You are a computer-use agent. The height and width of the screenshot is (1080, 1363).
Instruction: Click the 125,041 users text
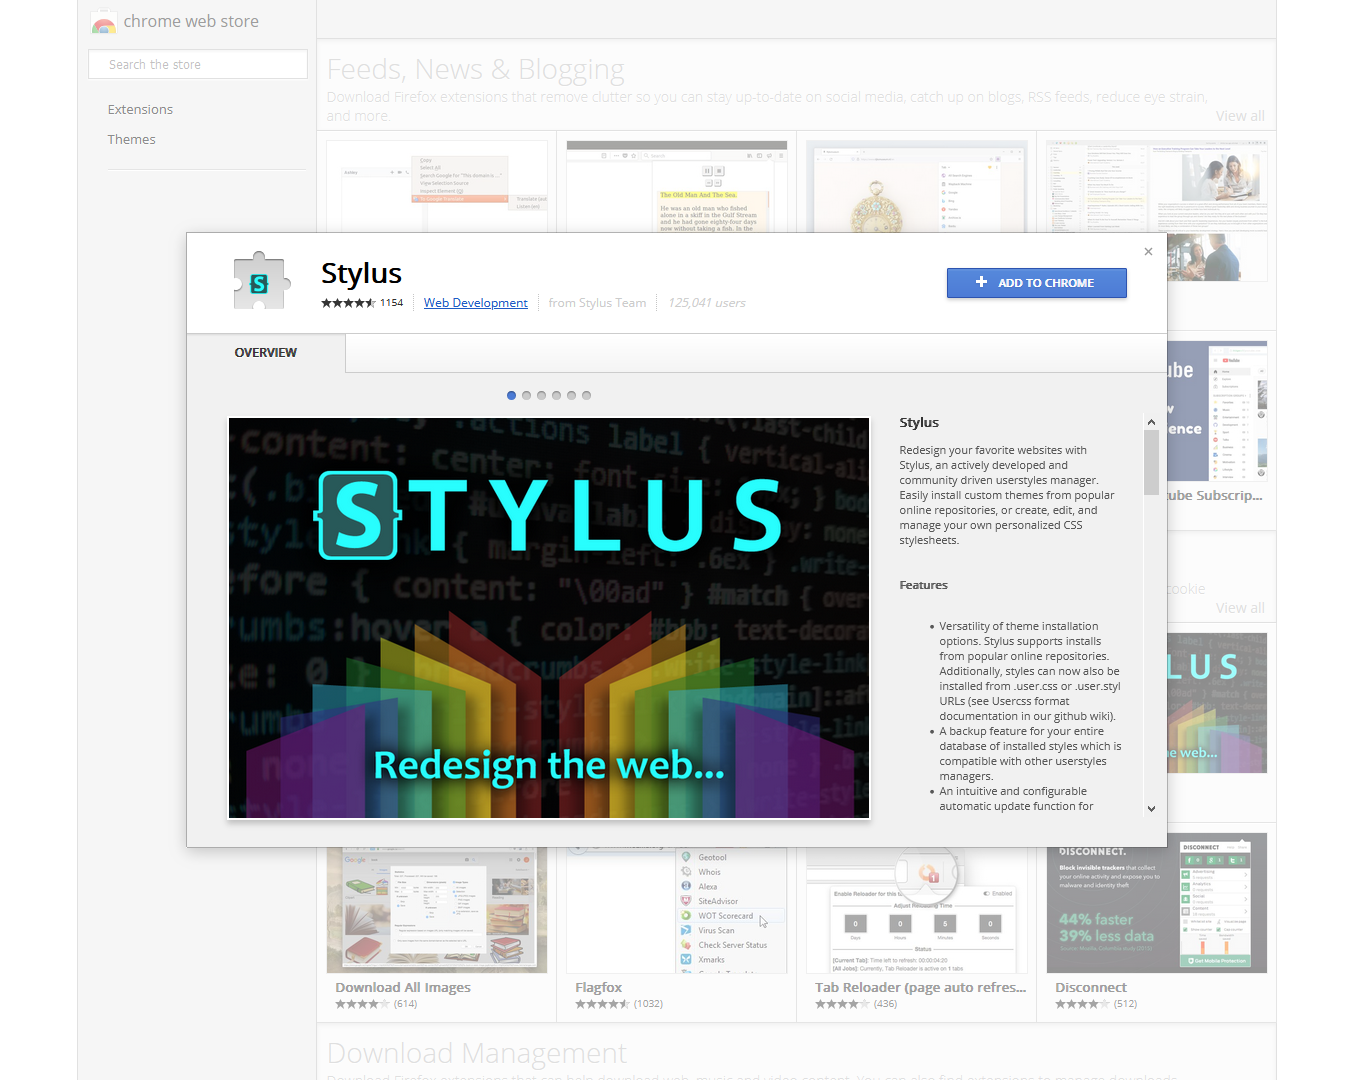click(x=707, y=303)
